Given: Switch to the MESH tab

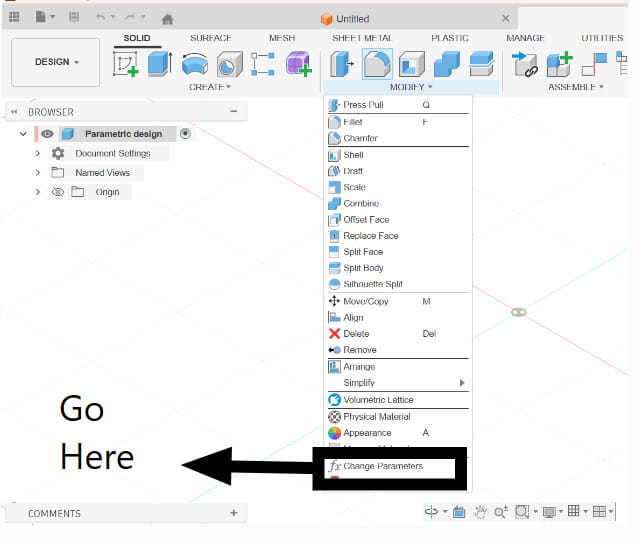Looking at the screenshot, I should click(282, 38).
